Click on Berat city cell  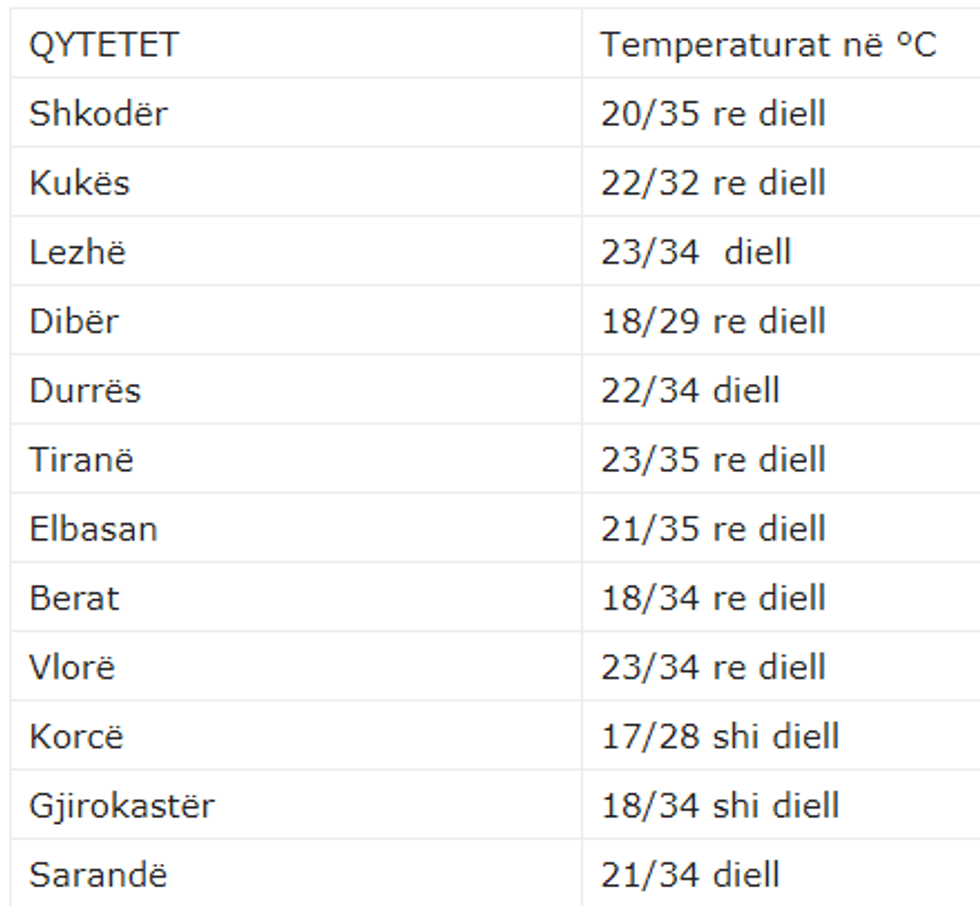coord(74,598)
